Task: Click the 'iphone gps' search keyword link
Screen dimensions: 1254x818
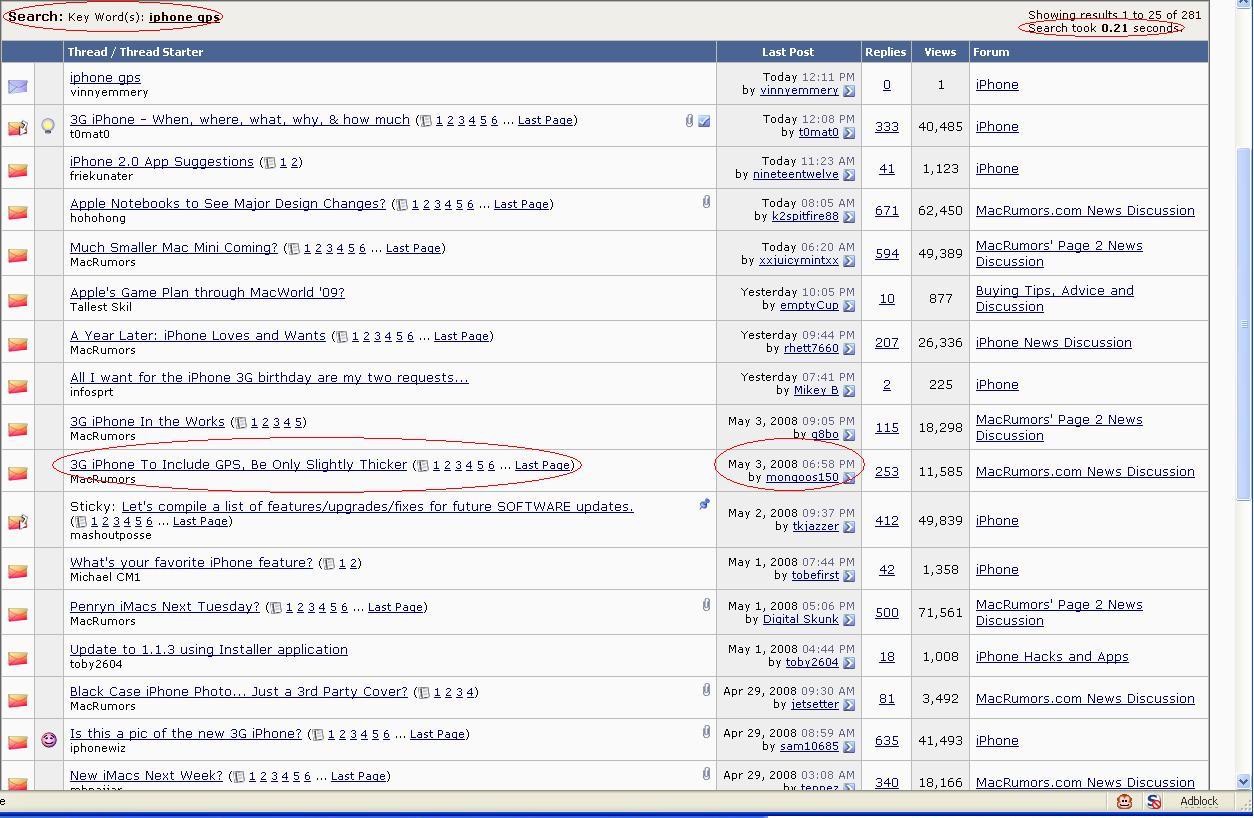Action: pyautogui.click(x=185, y=17)
